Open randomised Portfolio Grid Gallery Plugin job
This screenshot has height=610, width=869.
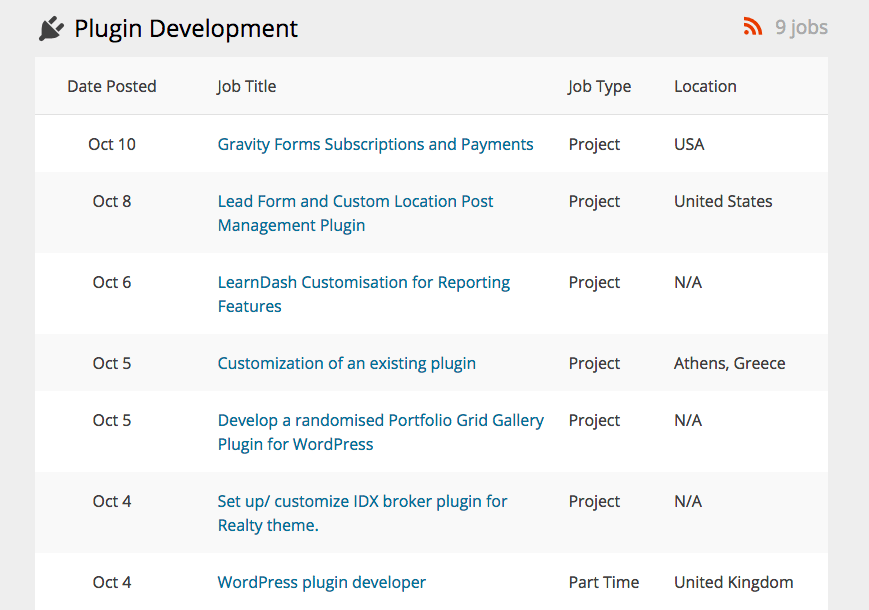pyautogui.click(x=380, y=421)
